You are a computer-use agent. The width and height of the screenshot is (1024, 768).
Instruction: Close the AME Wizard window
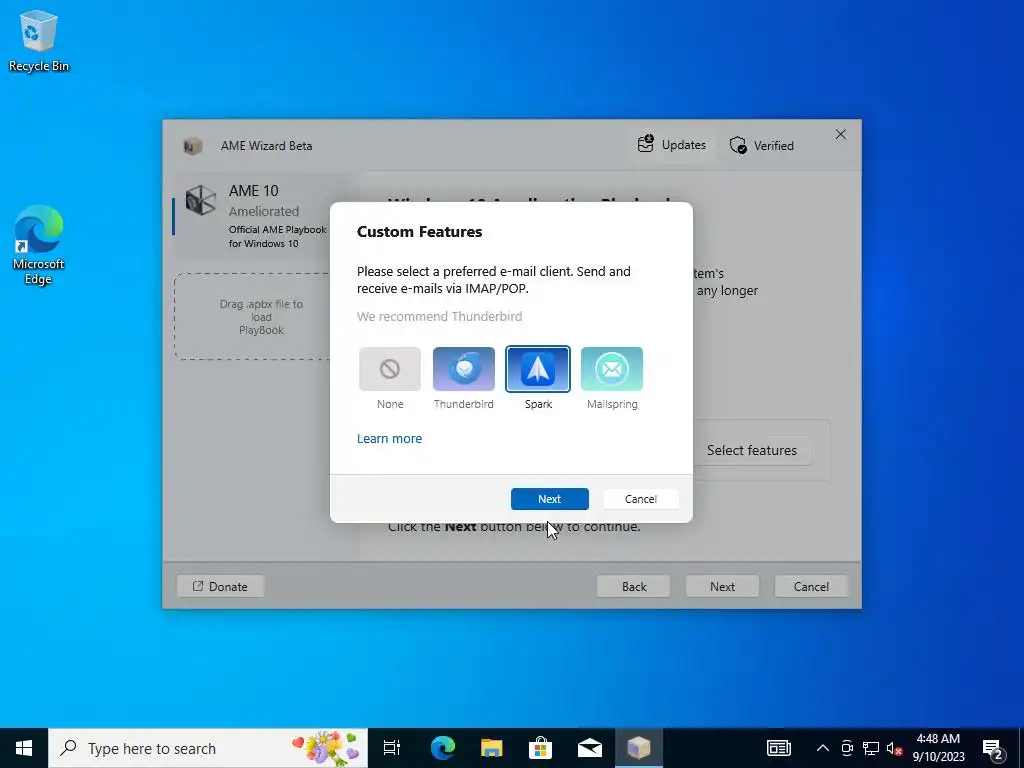[840, 134]
